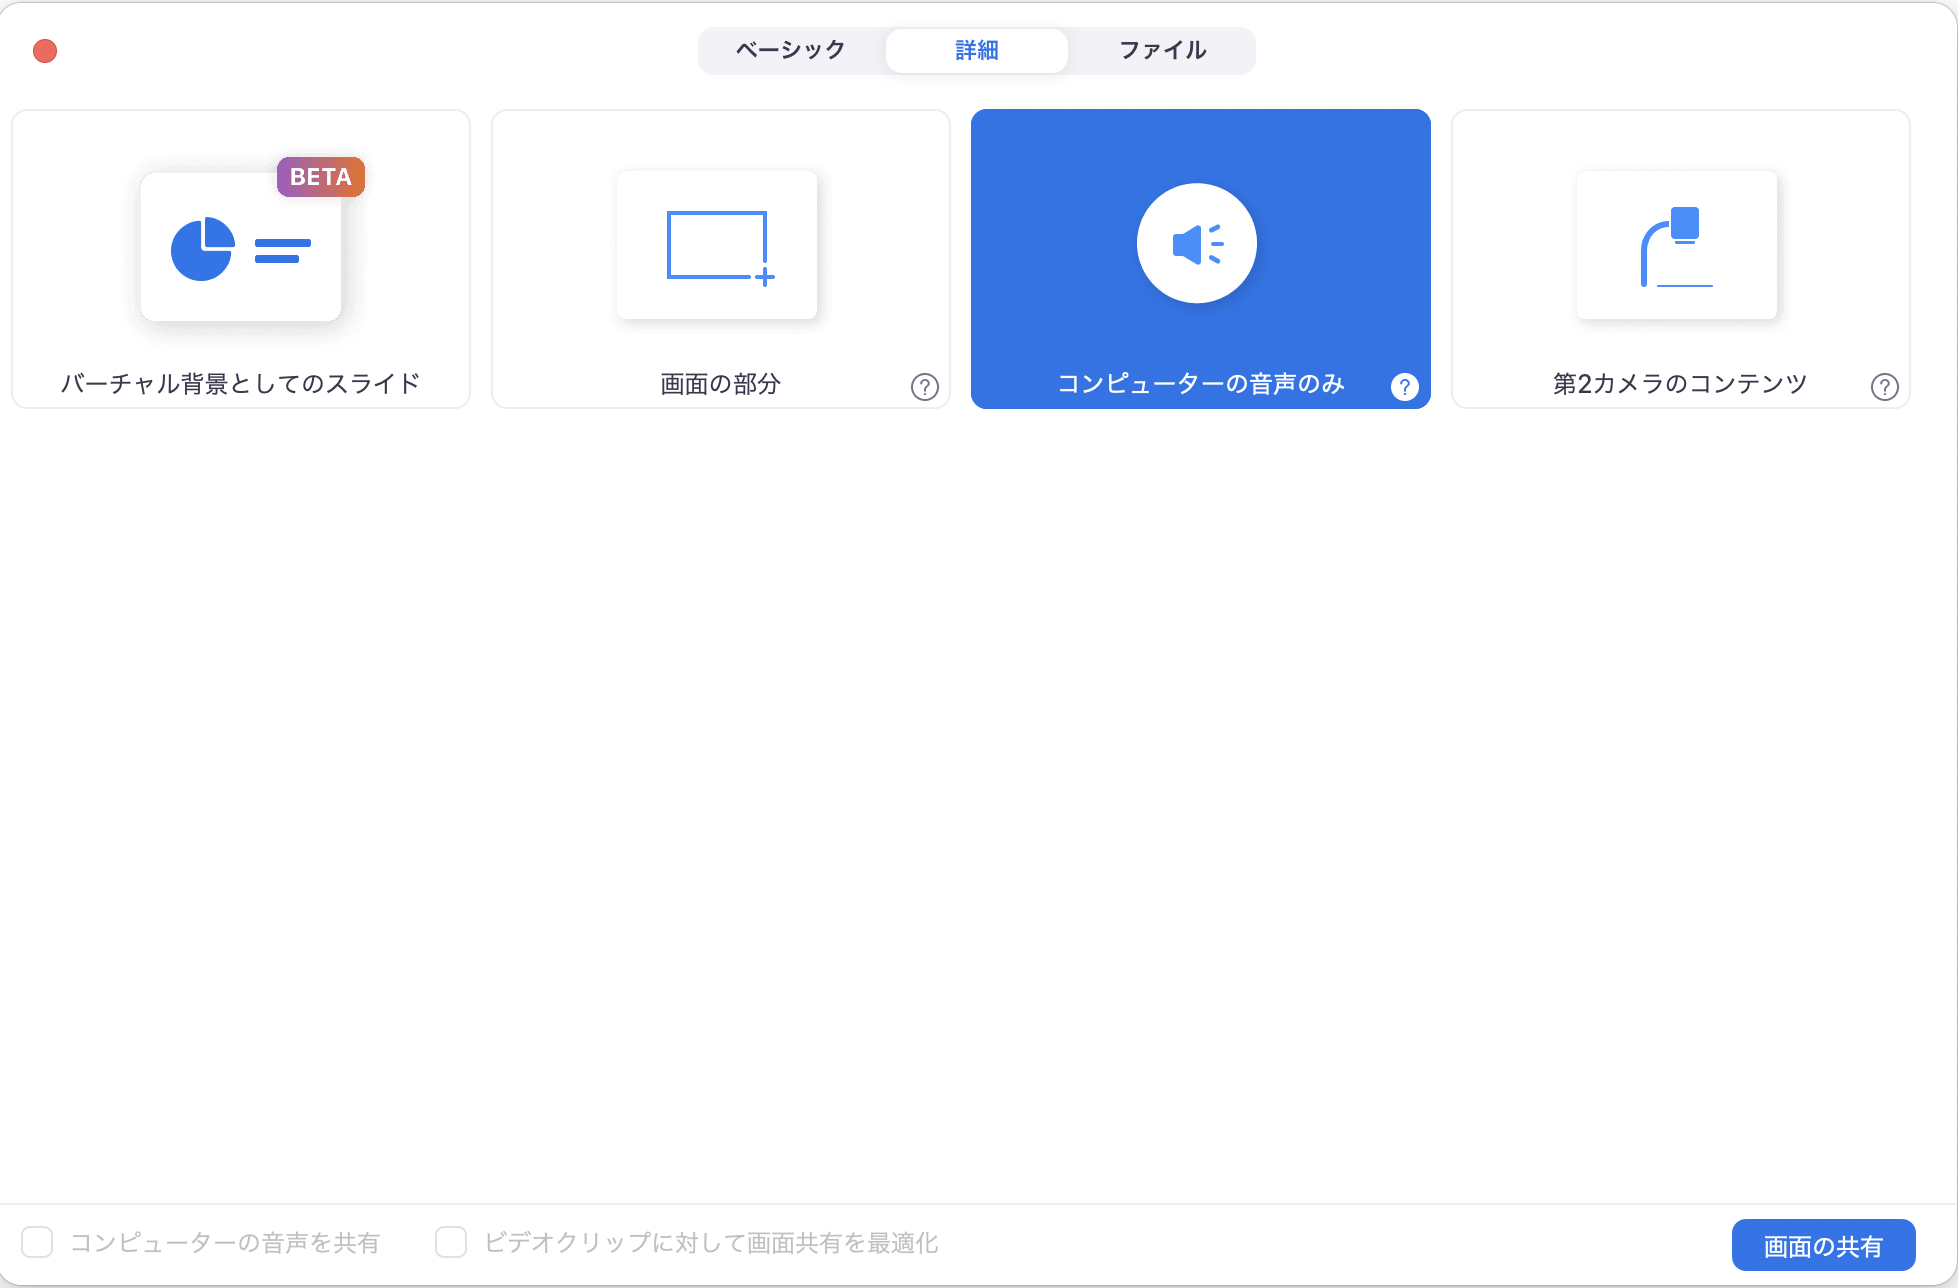Click the BETA badge on slides card
The width and height of the screenshot is (1958, 1288).
click(x=321, y=177)
